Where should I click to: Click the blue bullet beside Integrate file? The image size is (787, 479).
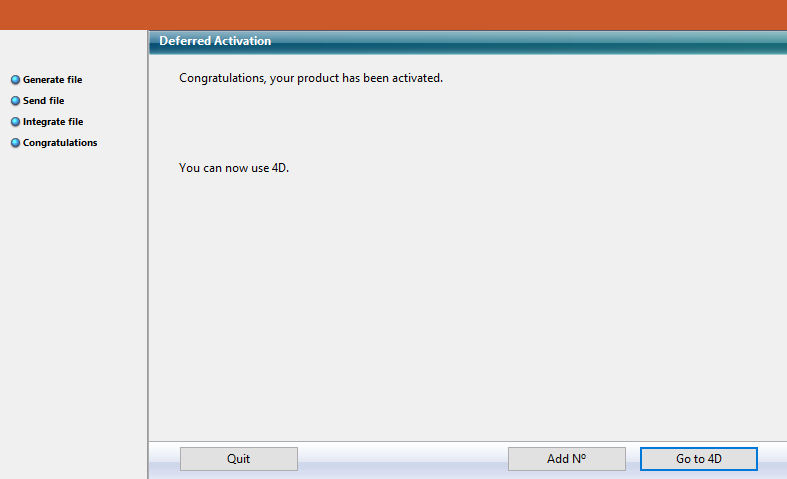[x=15, y=122]
